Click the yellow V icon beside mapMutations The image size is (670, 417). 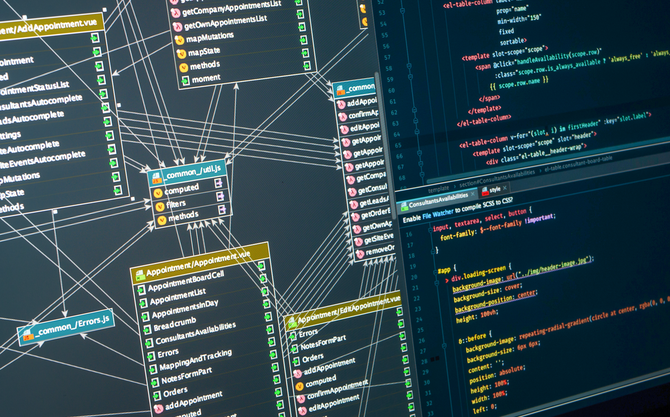[179, 41]
